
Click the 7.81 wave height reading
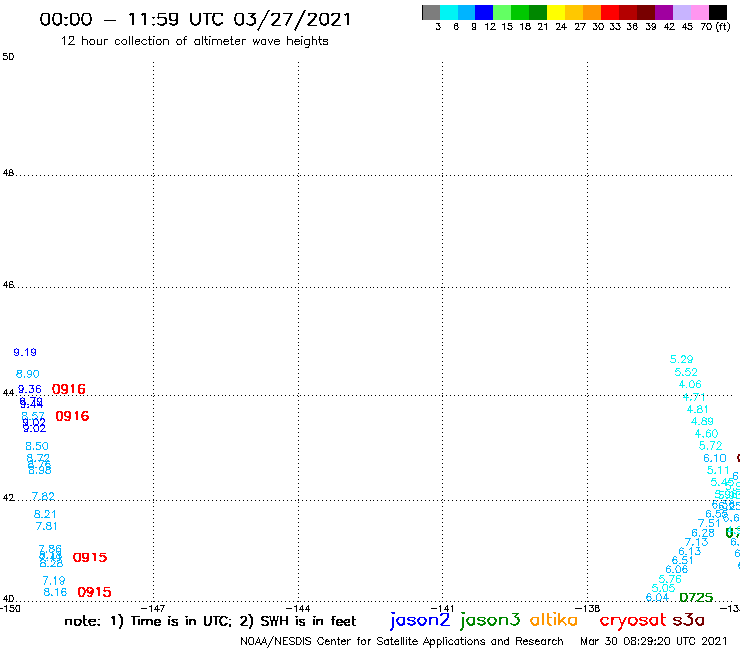(46, 526)
